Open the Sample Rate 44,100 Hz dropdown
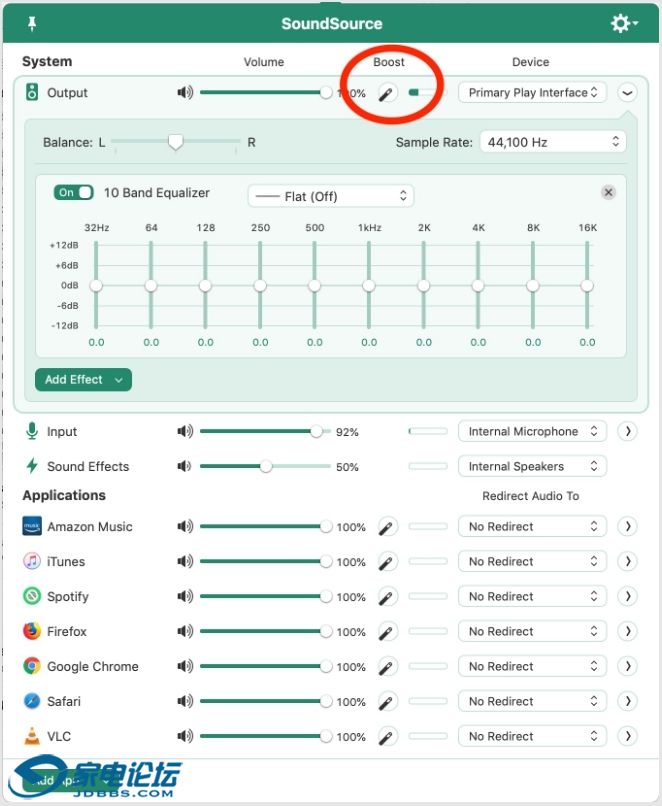This screenshot has height=806, width=662. point(553,142)
